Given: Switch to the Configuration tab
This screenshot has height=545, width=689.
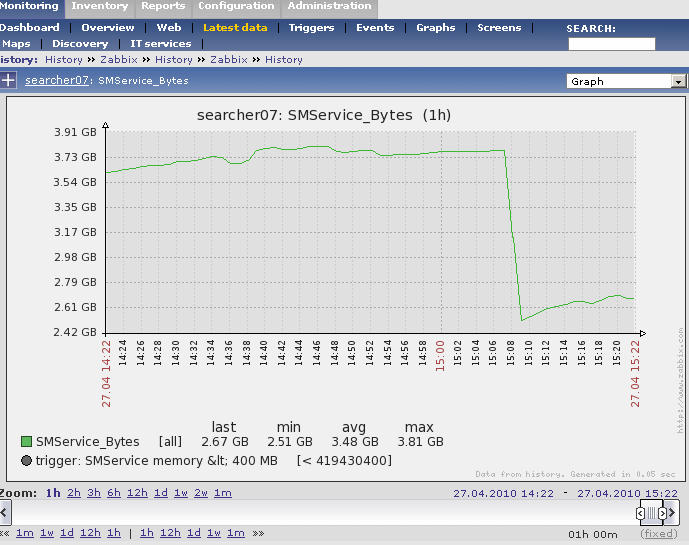Looking at the screenshot, I should (236, 6).
